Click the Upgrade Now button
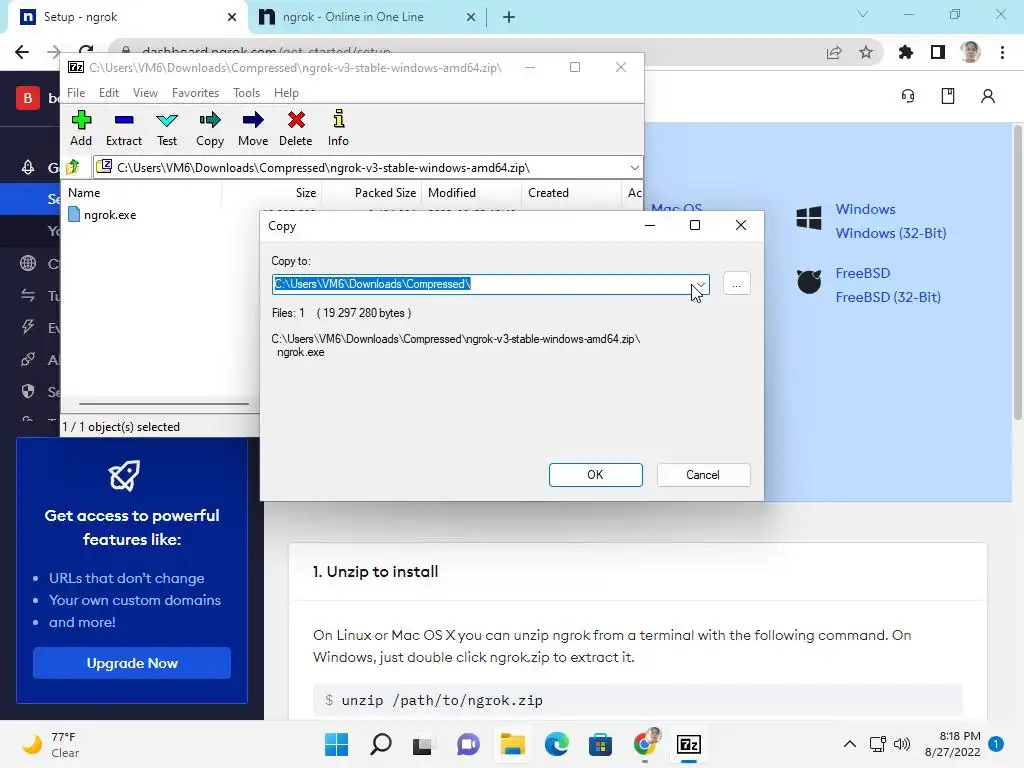Screen dimensions: 1024x768 pos(132,663)
